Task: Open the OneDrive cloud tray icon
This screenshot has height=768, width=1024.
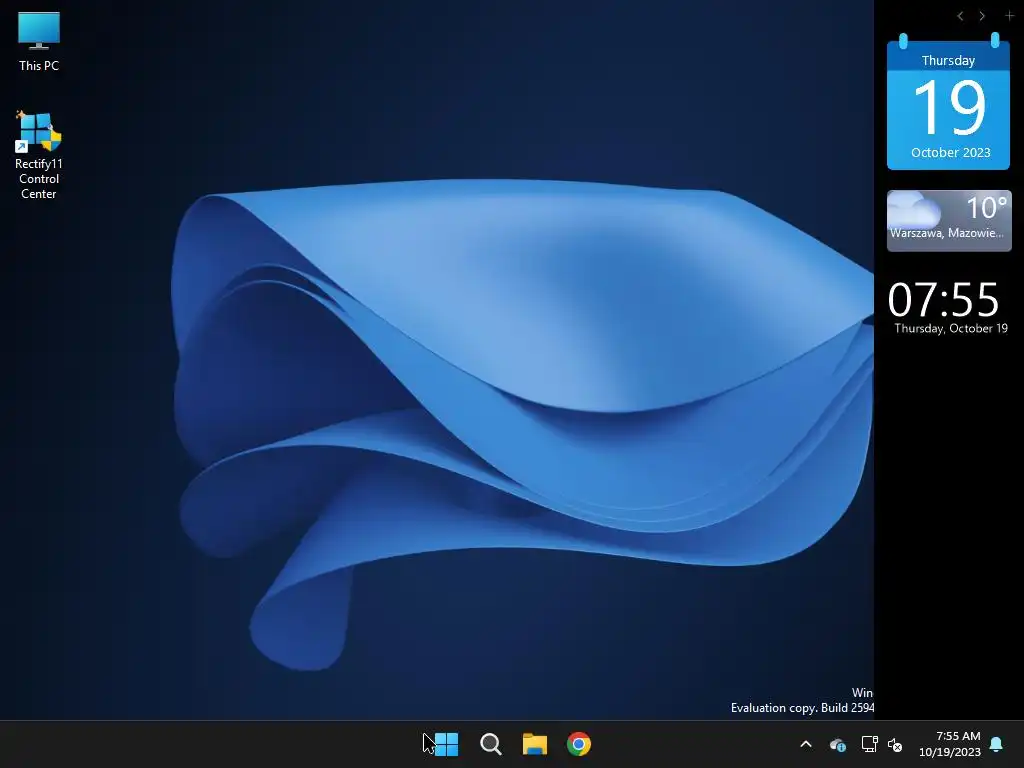Action: pos(838,744)
